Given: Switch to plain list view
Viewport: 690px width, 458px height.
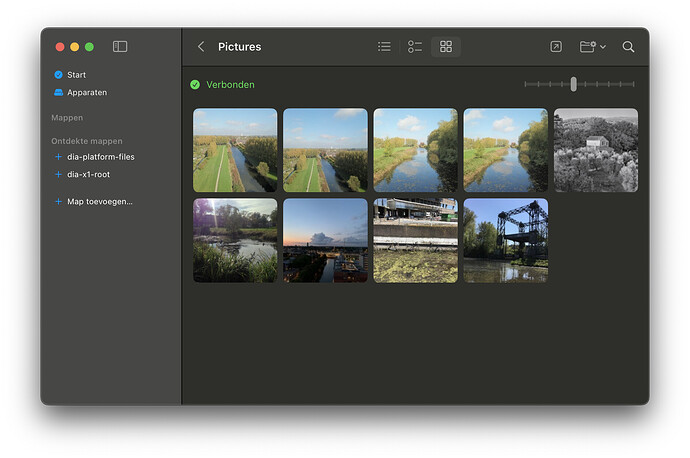Looking at the screenshot, I should pos(384,47).
